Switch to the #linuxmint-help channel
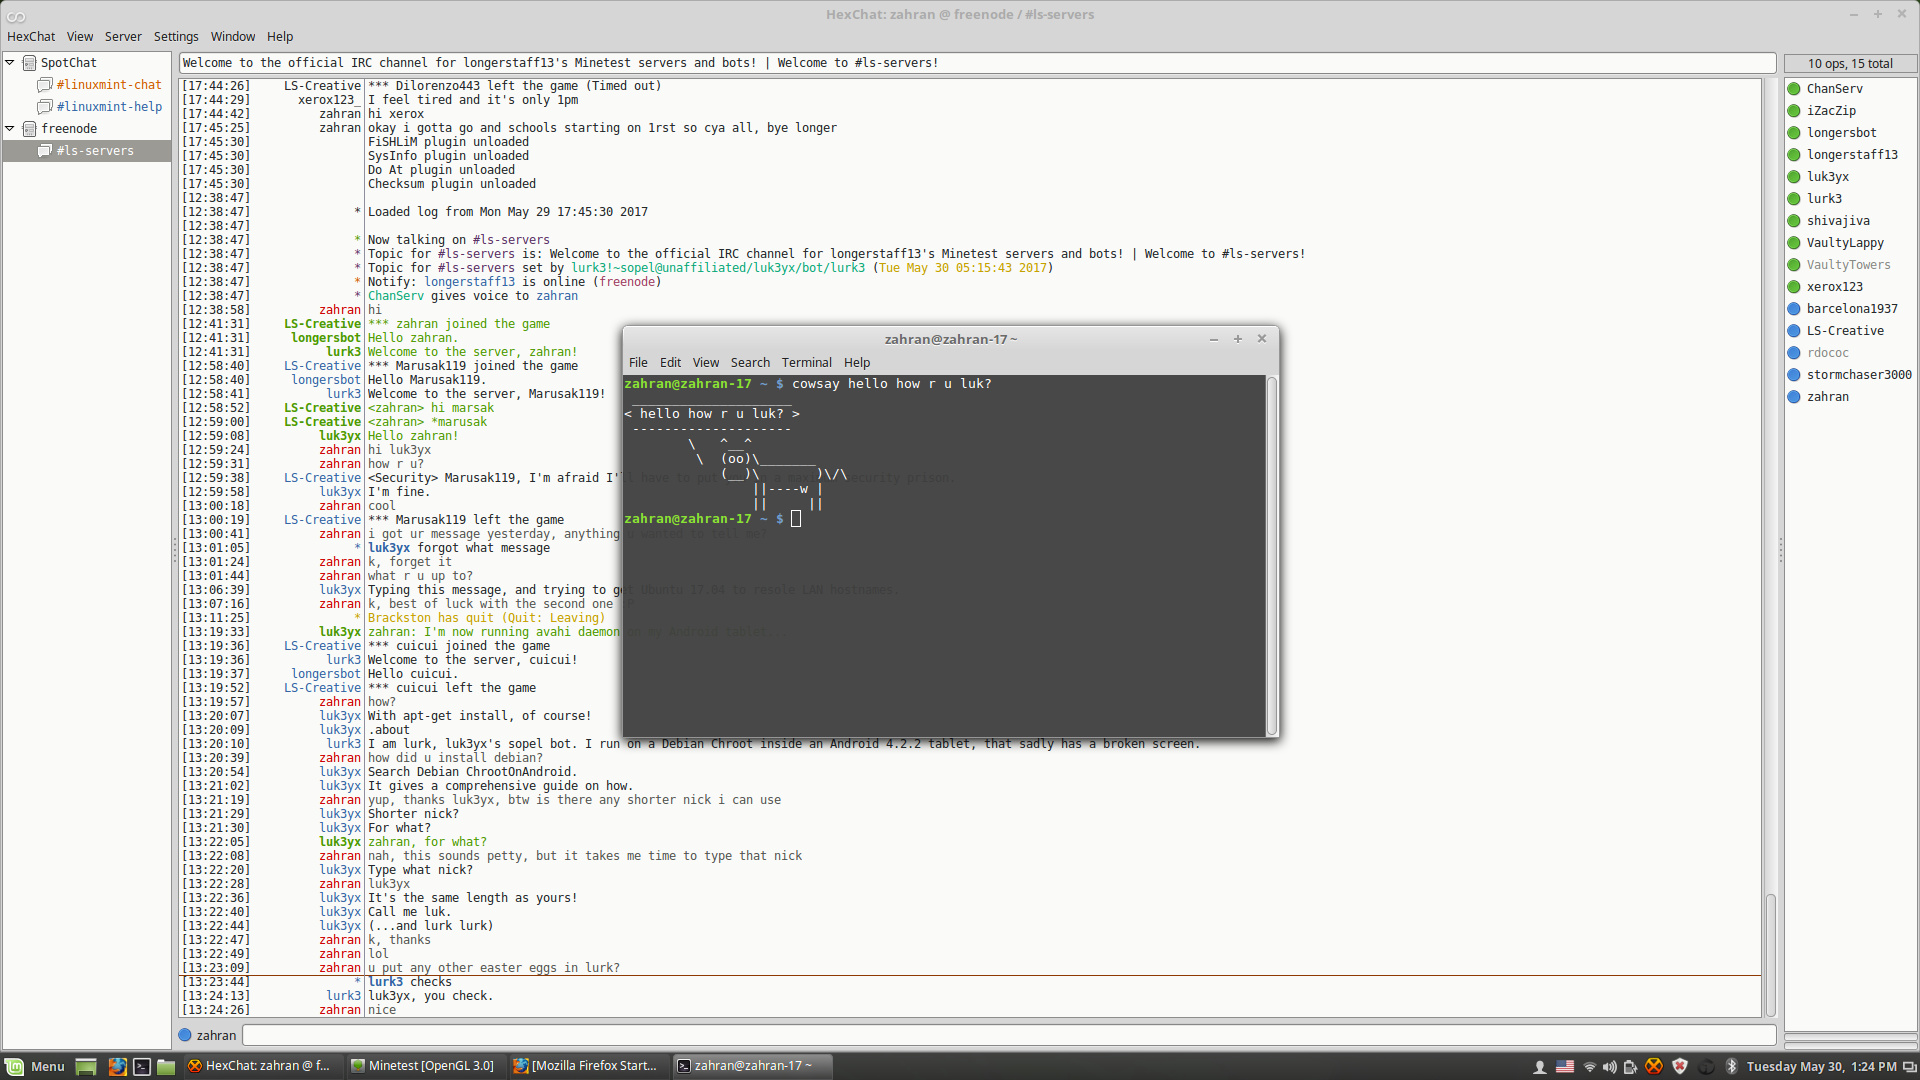1920x1080 pixels. tap(108, 107)
